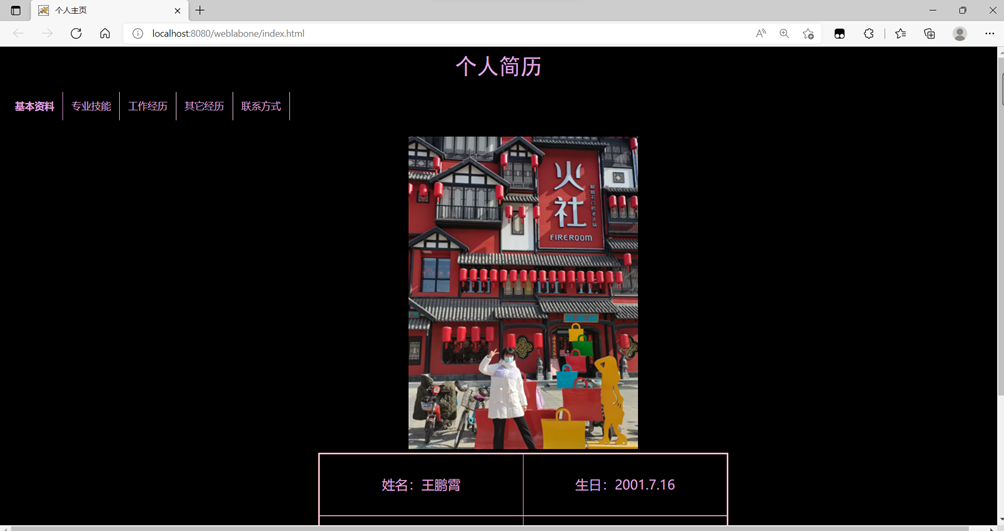Minimize the browser window

tap(932, 10)
